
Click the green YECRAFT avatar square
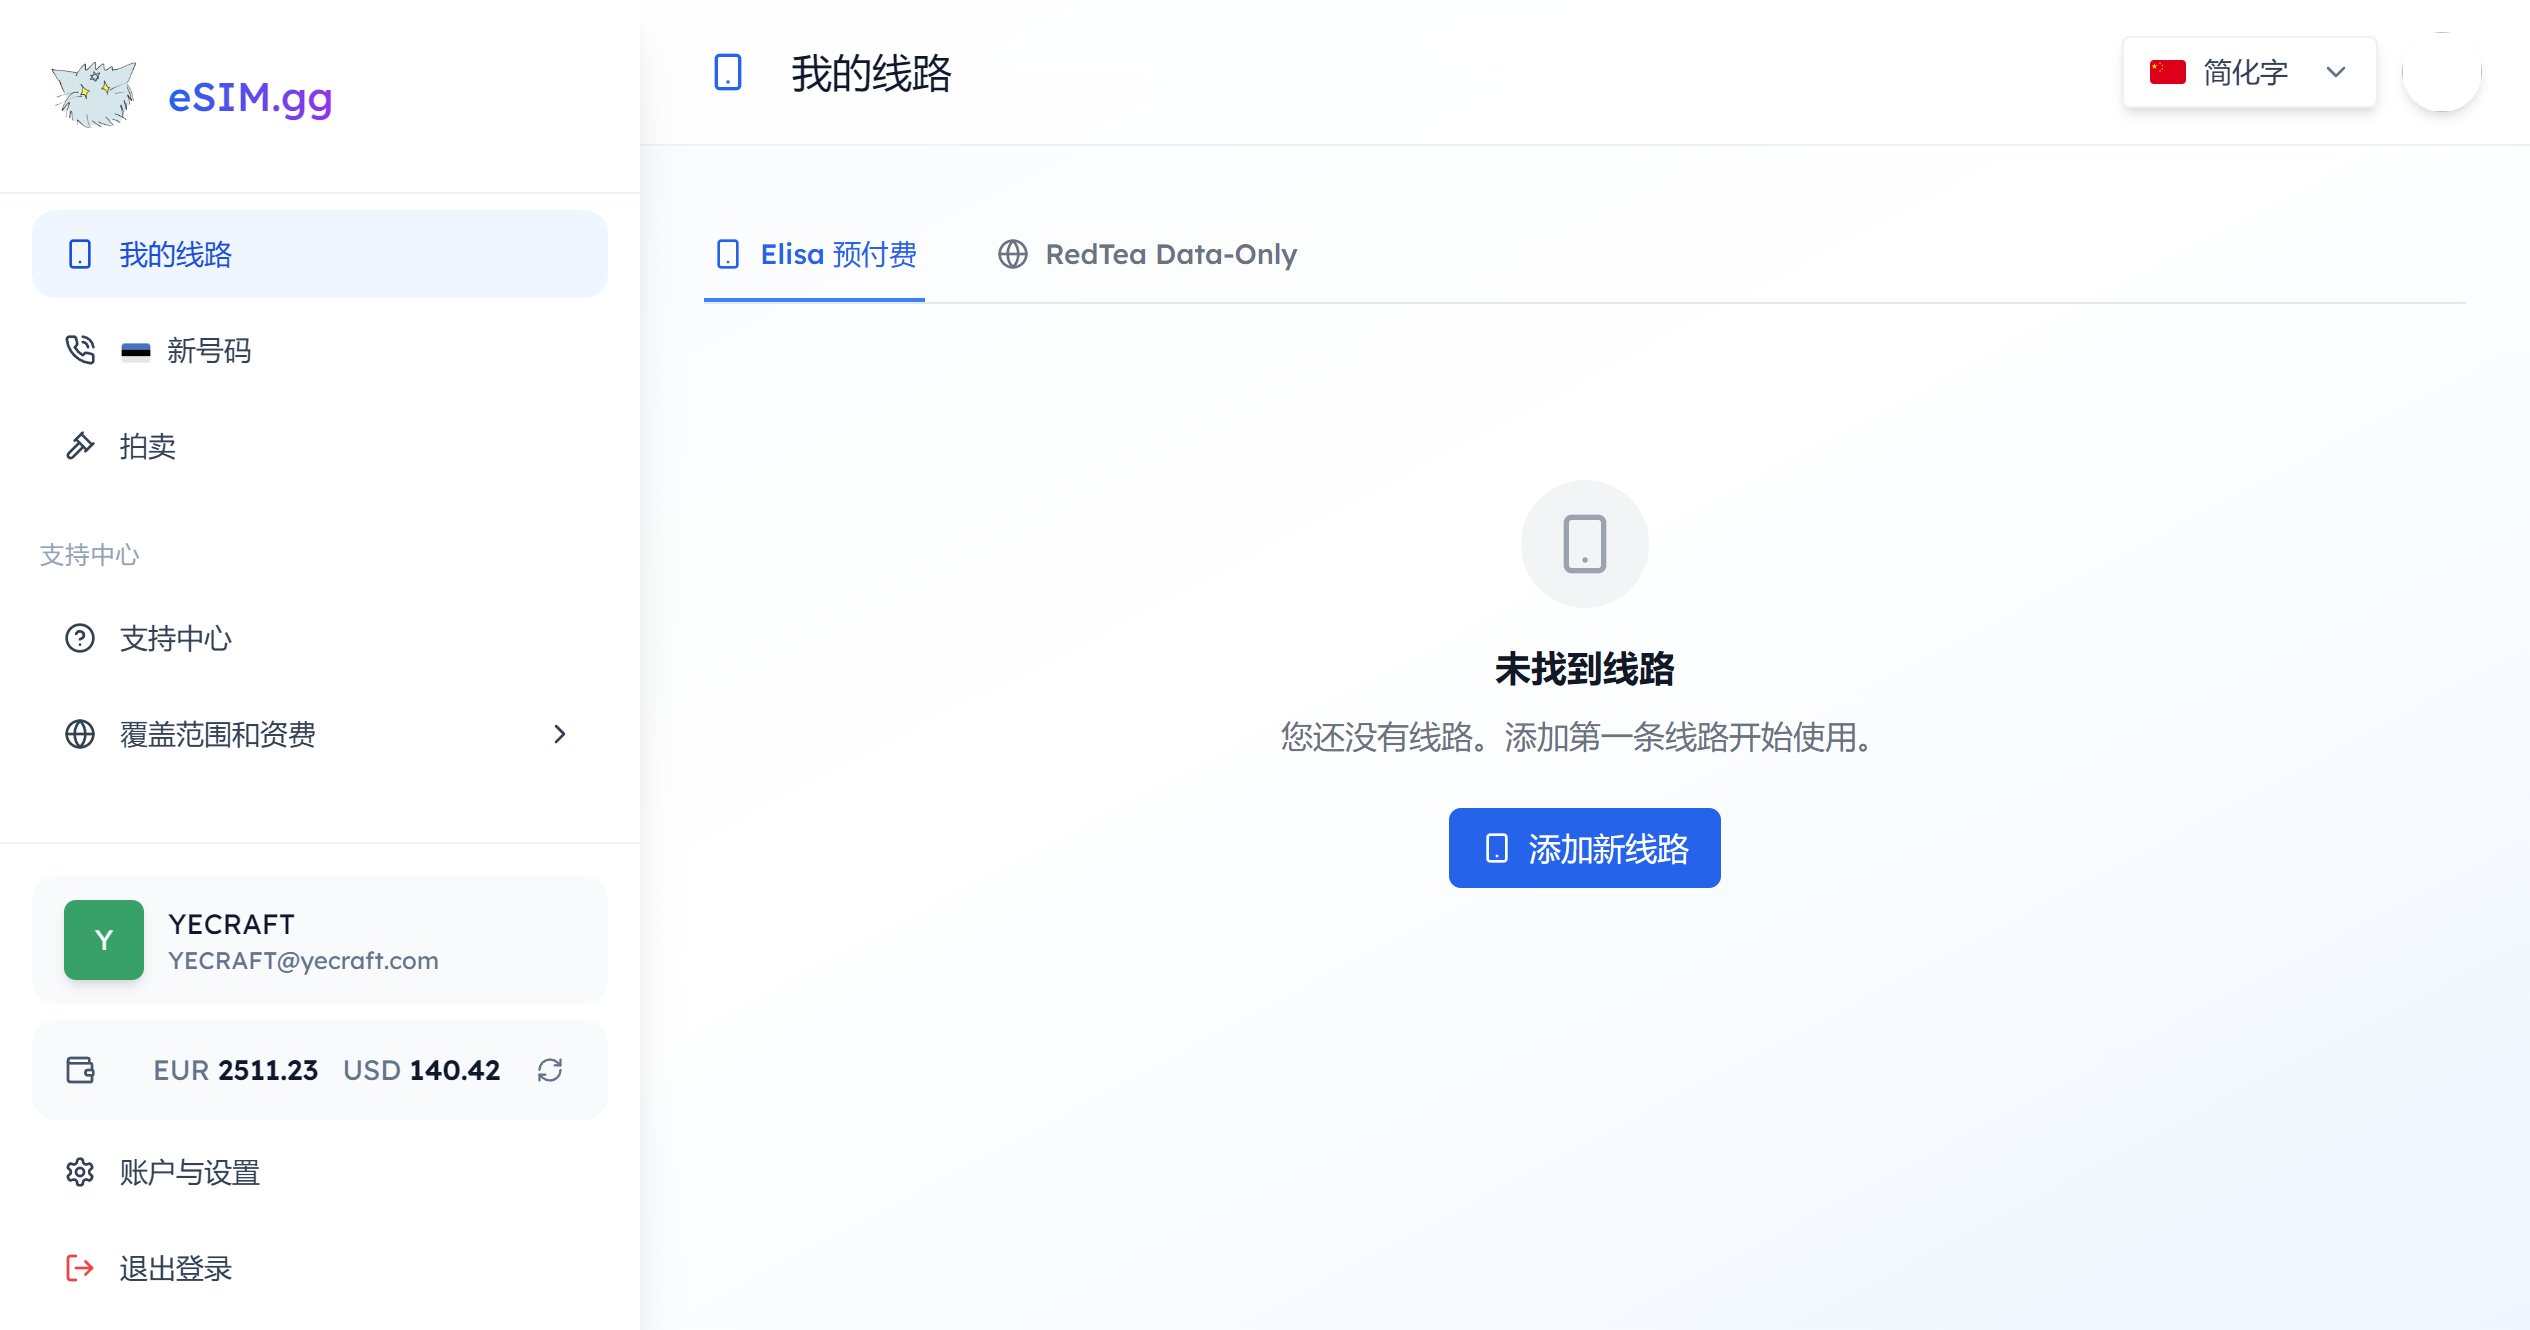coord(103,939)
